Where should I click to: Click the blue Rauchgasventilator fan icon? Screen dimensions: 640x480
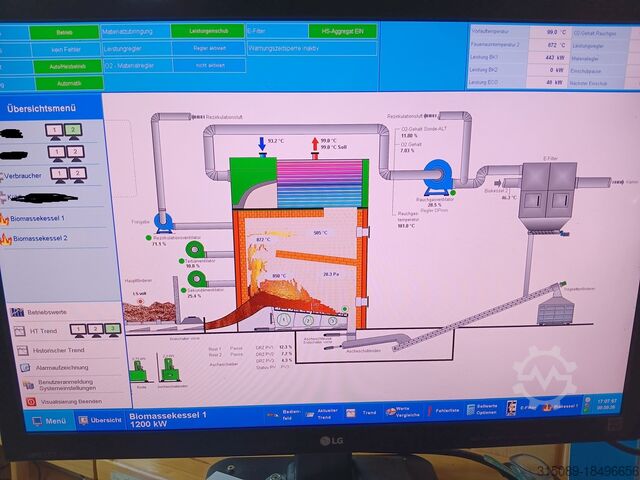click(x=437, y=178)
